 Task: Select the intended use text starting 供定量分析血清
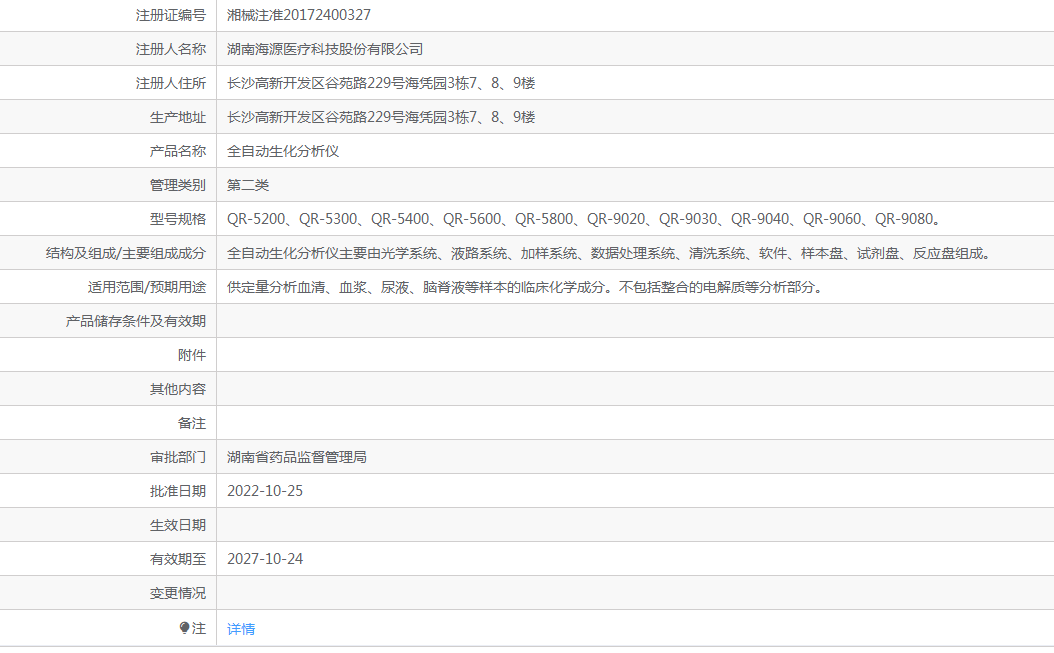[526, 287]
